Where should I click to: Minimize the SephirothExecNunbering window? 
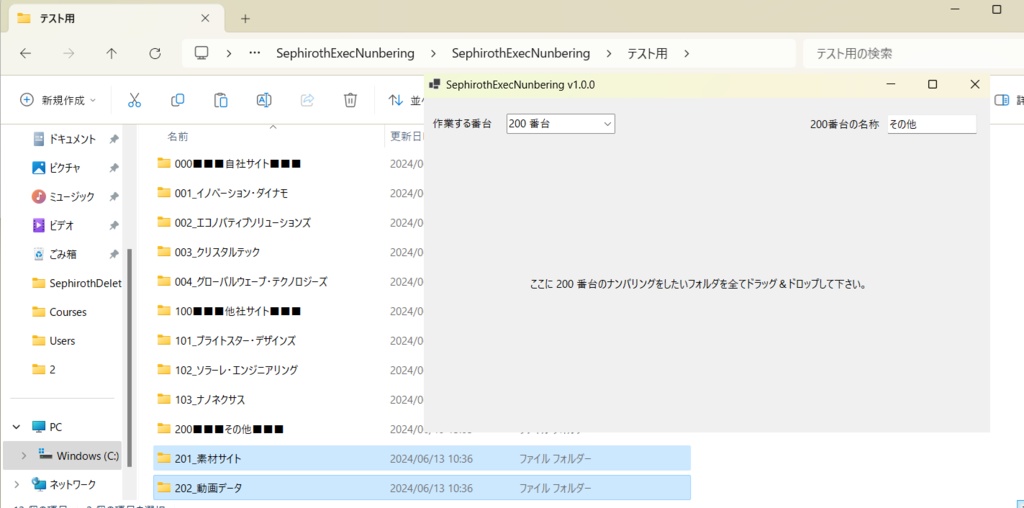point(891,84)
